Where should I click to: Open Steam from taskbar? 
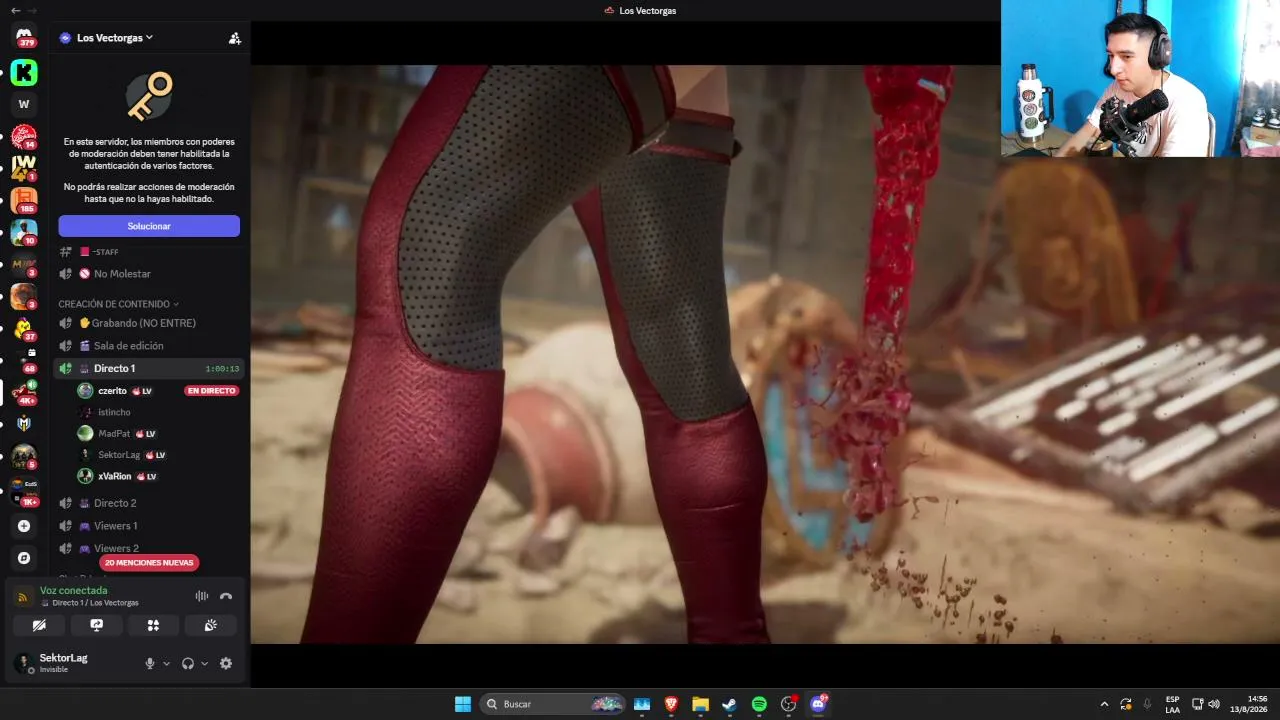pyautogui.click(x=729, y=704)
